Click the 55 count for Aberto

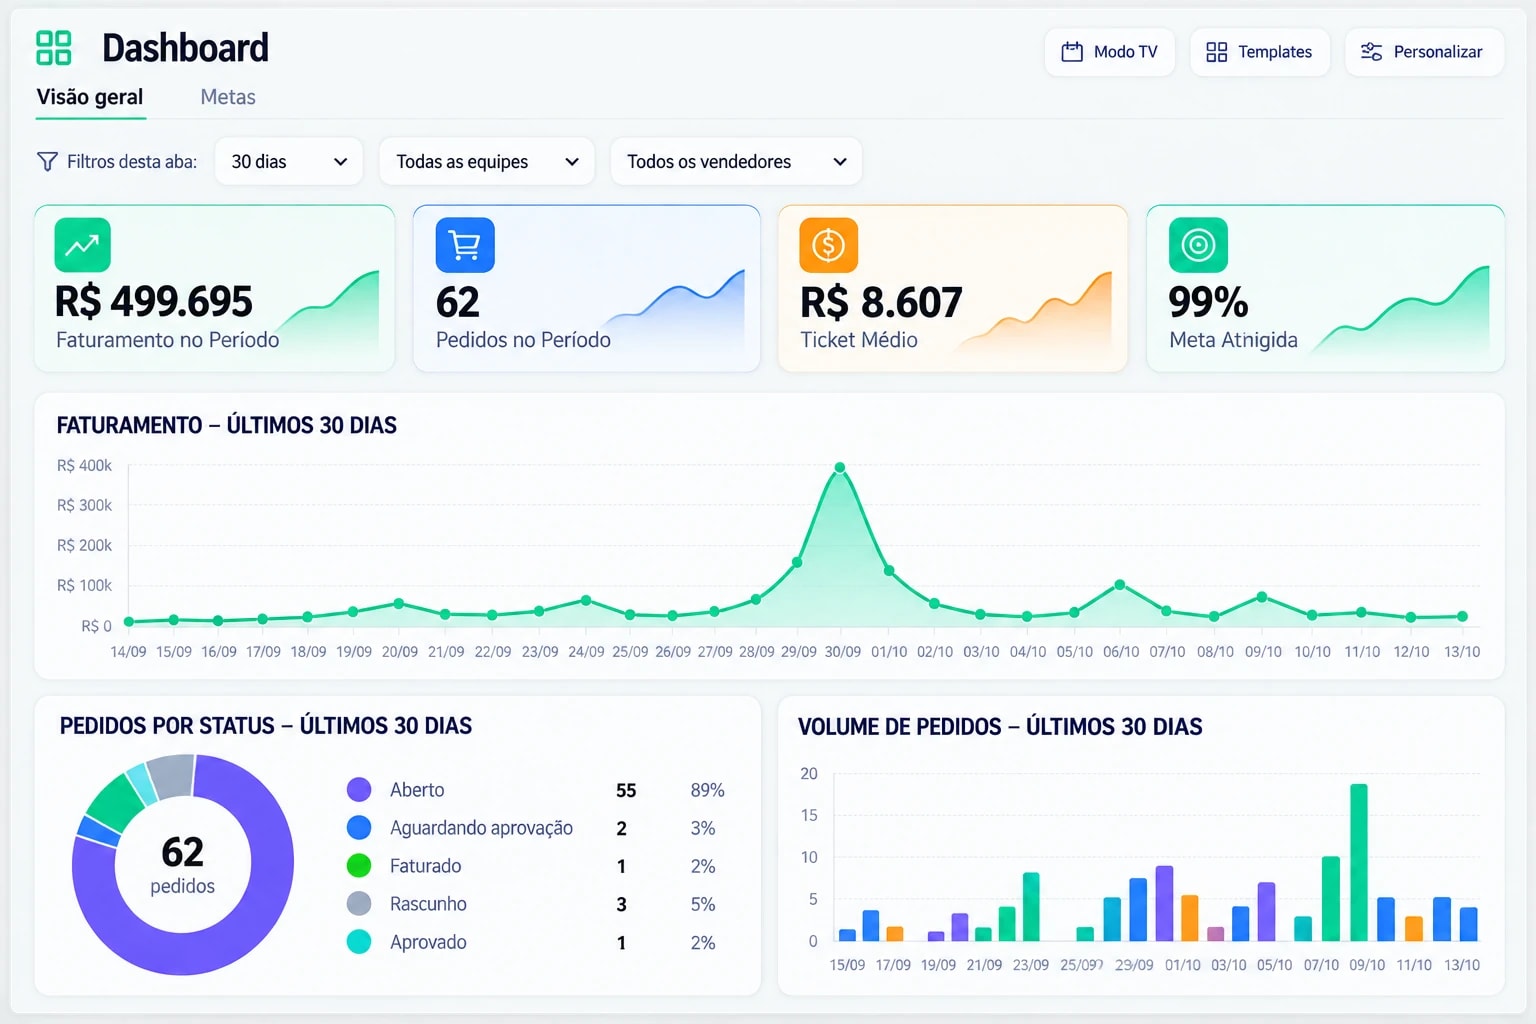click(626, 790)
